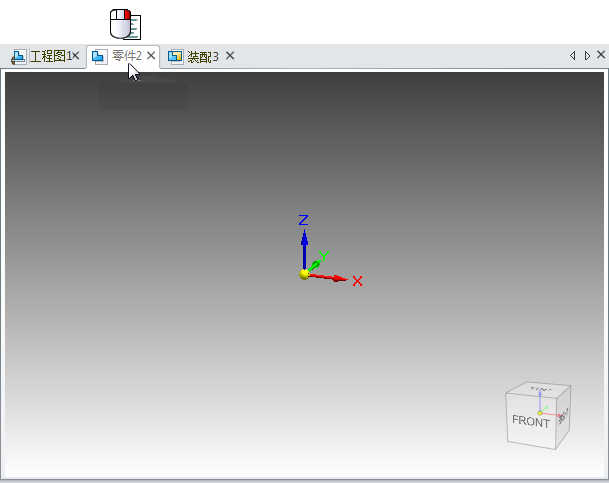Image resolution: width=609 pixels, height=483 pixels.
Task: Click the mouse helper icon at top
Action: (124, 24)
